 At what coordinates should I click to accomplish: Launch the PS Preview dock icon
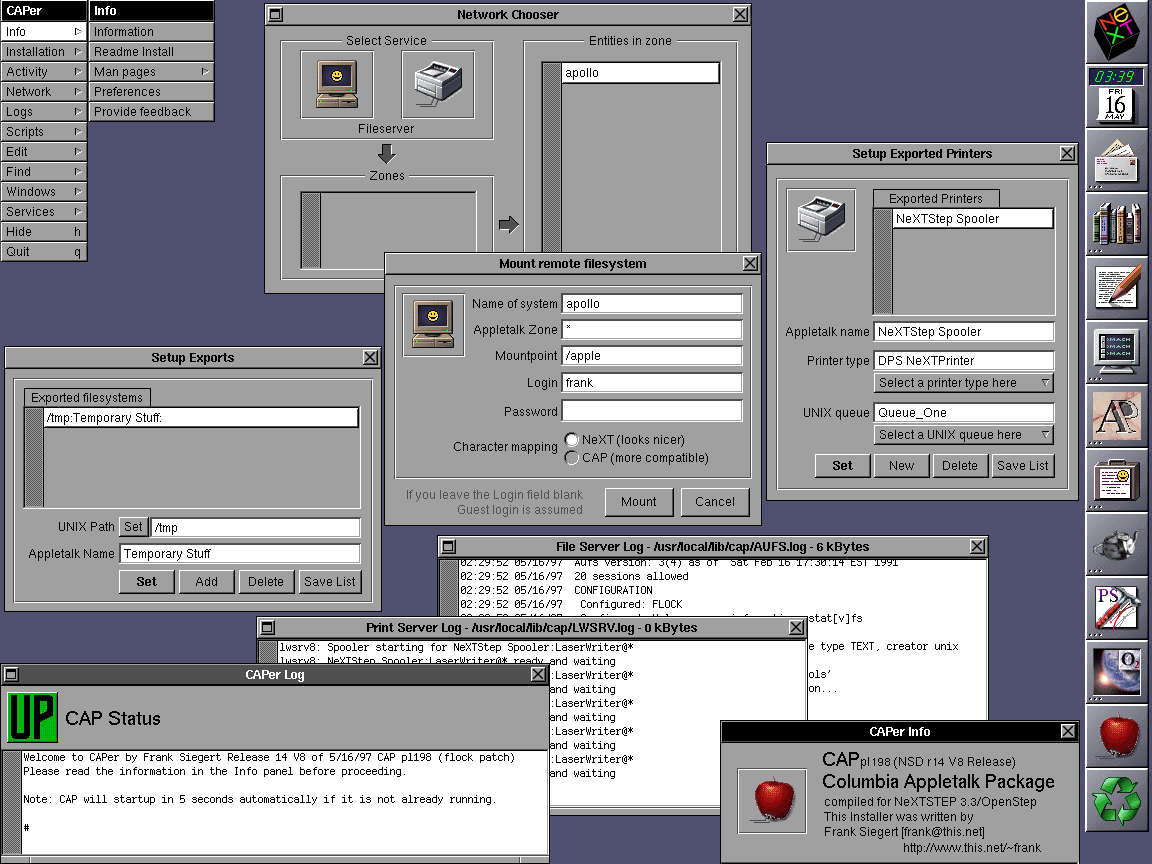(1117, 608)
